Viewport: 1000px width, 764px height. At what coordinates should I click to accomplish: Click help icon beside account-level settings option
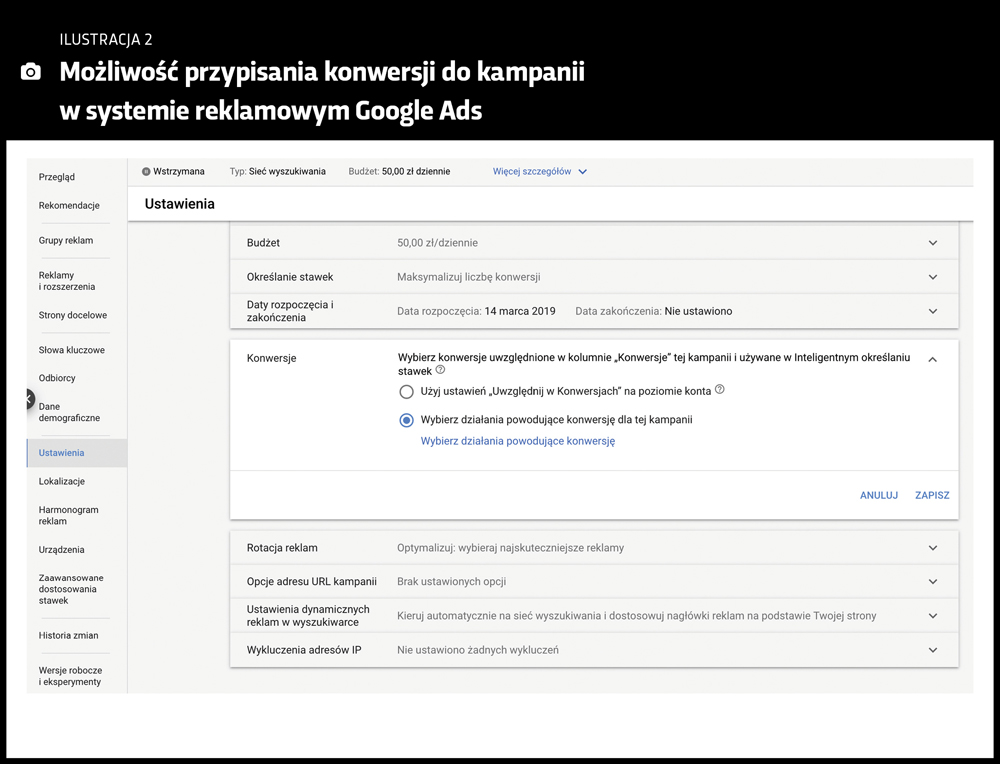[x=718, y=392]
